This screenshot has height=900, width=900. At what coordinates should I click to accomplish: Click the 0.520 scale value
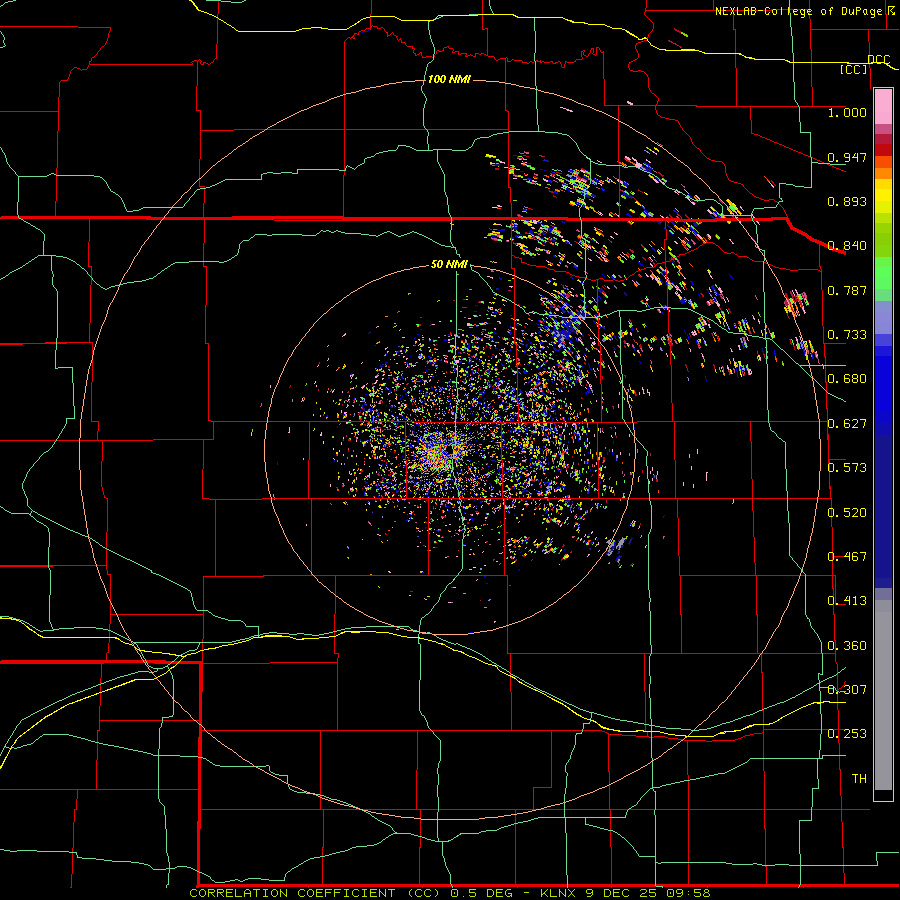click(847, 512)
